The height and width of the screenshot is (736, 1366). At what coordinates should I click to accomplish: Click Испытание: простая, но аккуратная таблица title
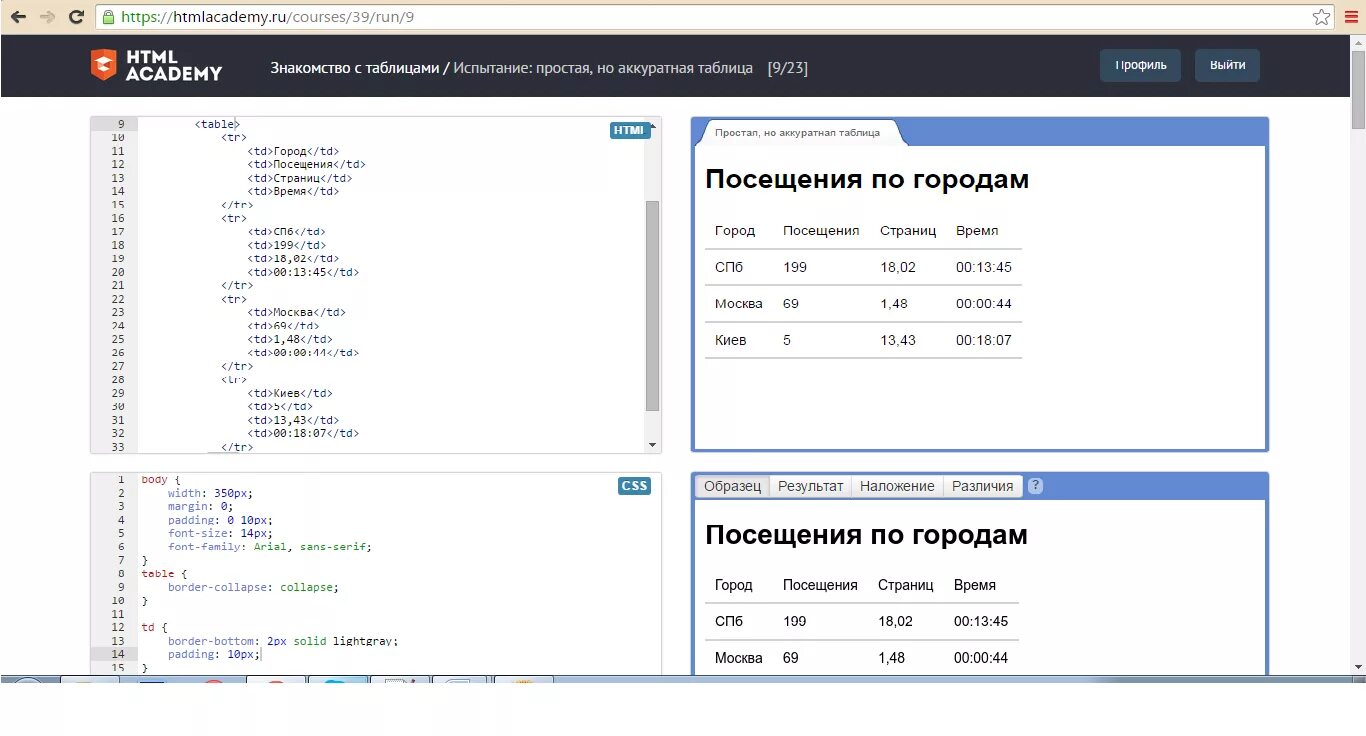click(x=603, y=68)
